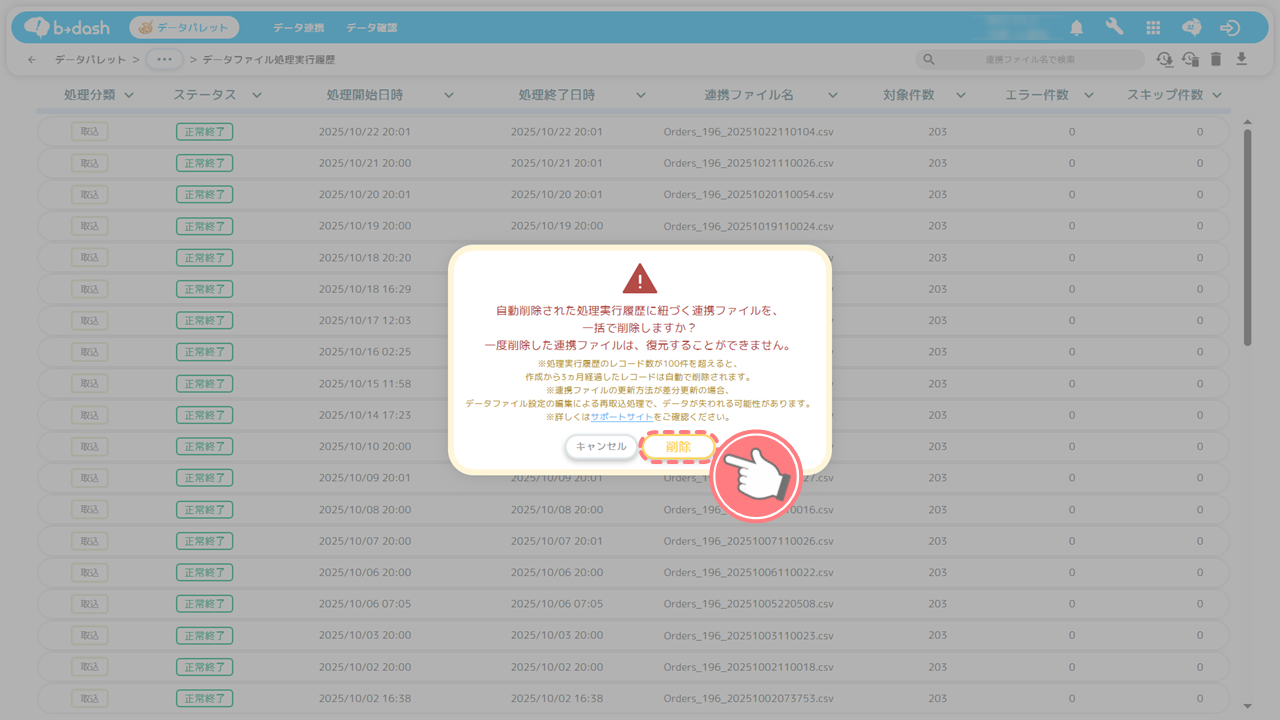Open the エラー件数 column dropdown chevron
The height and width of the screenshot is (720, 1280).
[1089, 95]
